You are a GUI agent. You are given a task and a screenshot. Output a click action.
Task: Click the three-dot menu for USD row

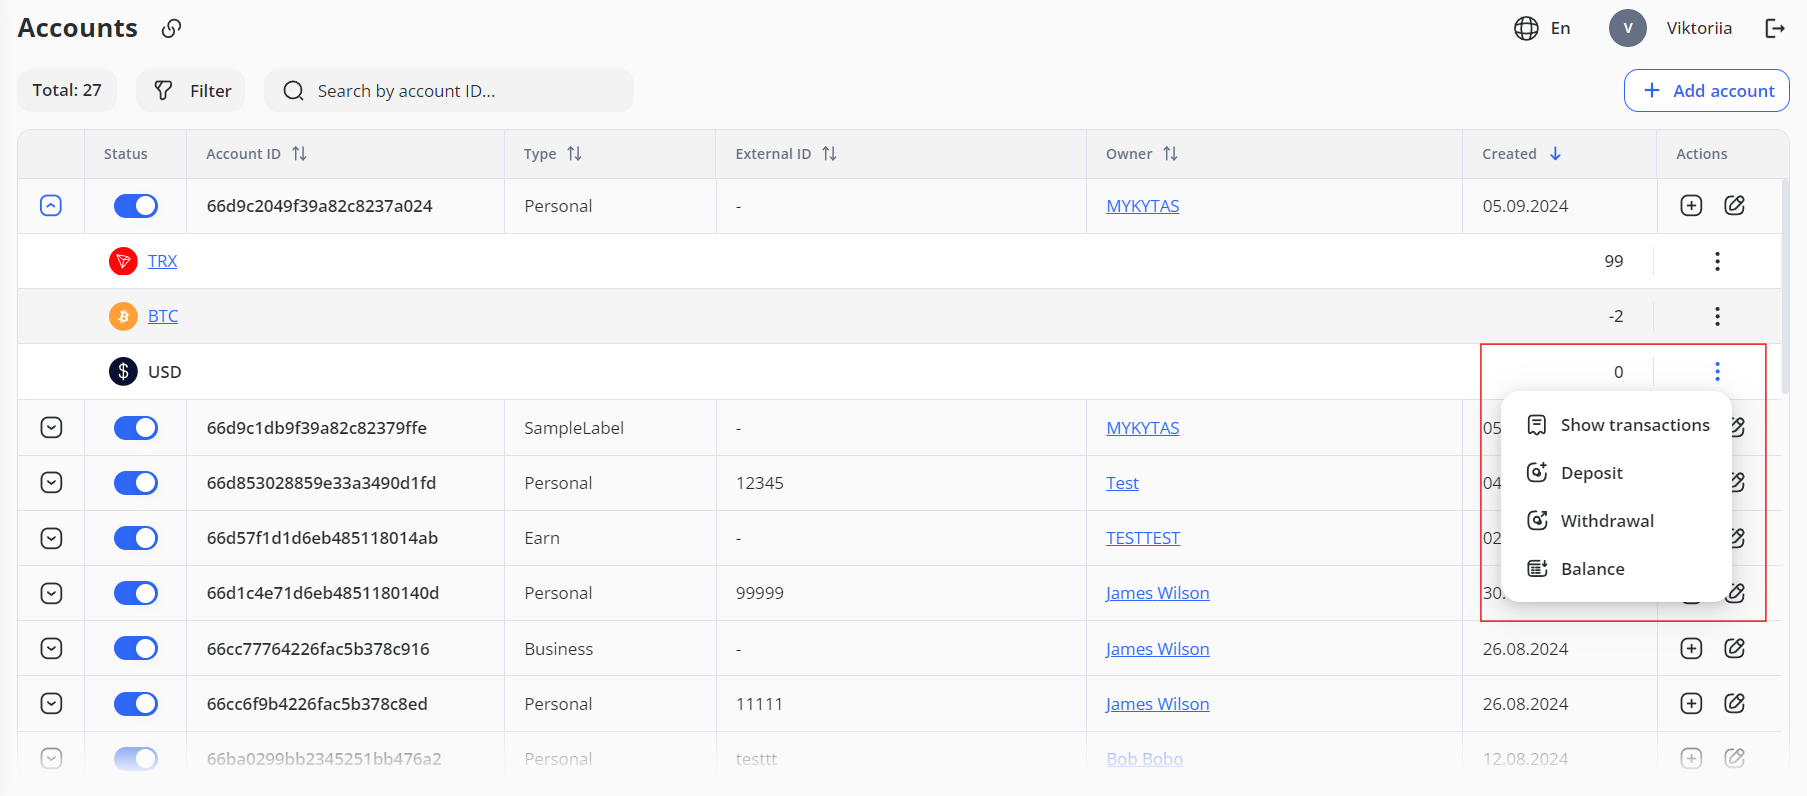point(1717,371)
